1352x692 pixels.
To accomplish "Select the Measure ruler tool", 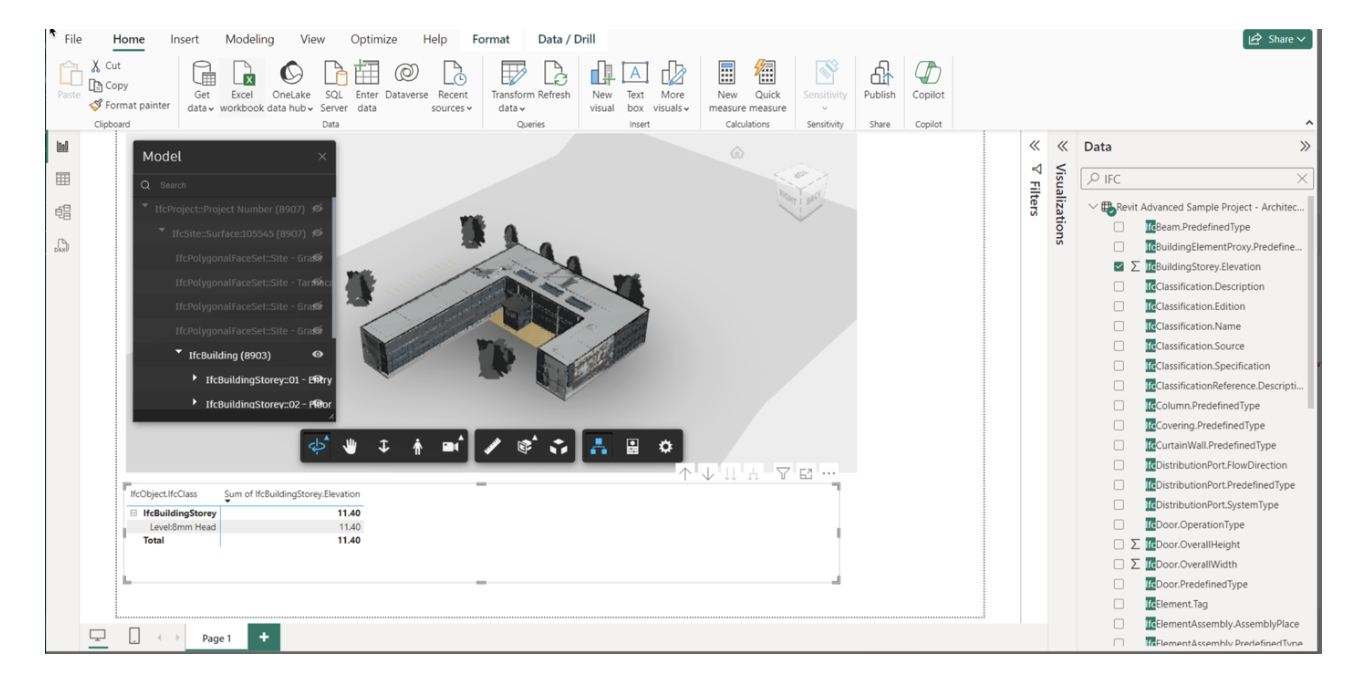I will [492, 447].
